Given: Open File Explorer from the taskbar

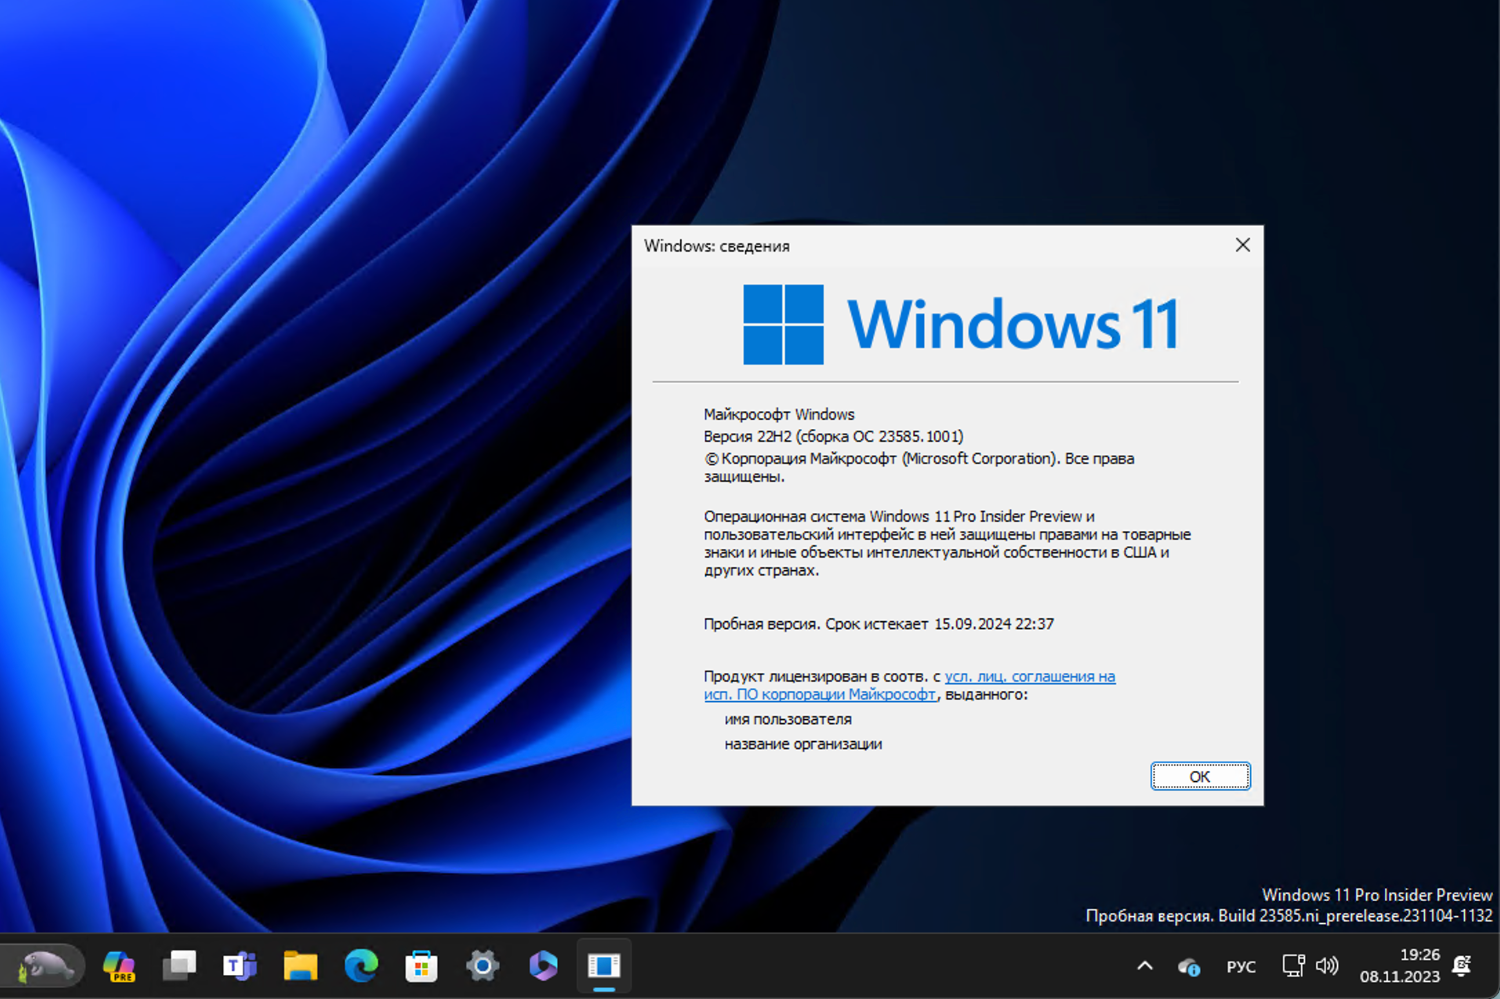Looking at the screenshot, I should (x=300, y=965).
